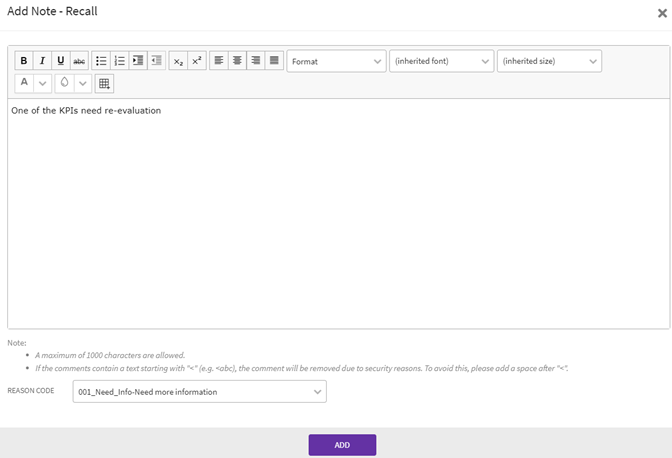This screenshot has width=672, height=458.
Task: Center align the text
Action: click(x=237, y=61)
